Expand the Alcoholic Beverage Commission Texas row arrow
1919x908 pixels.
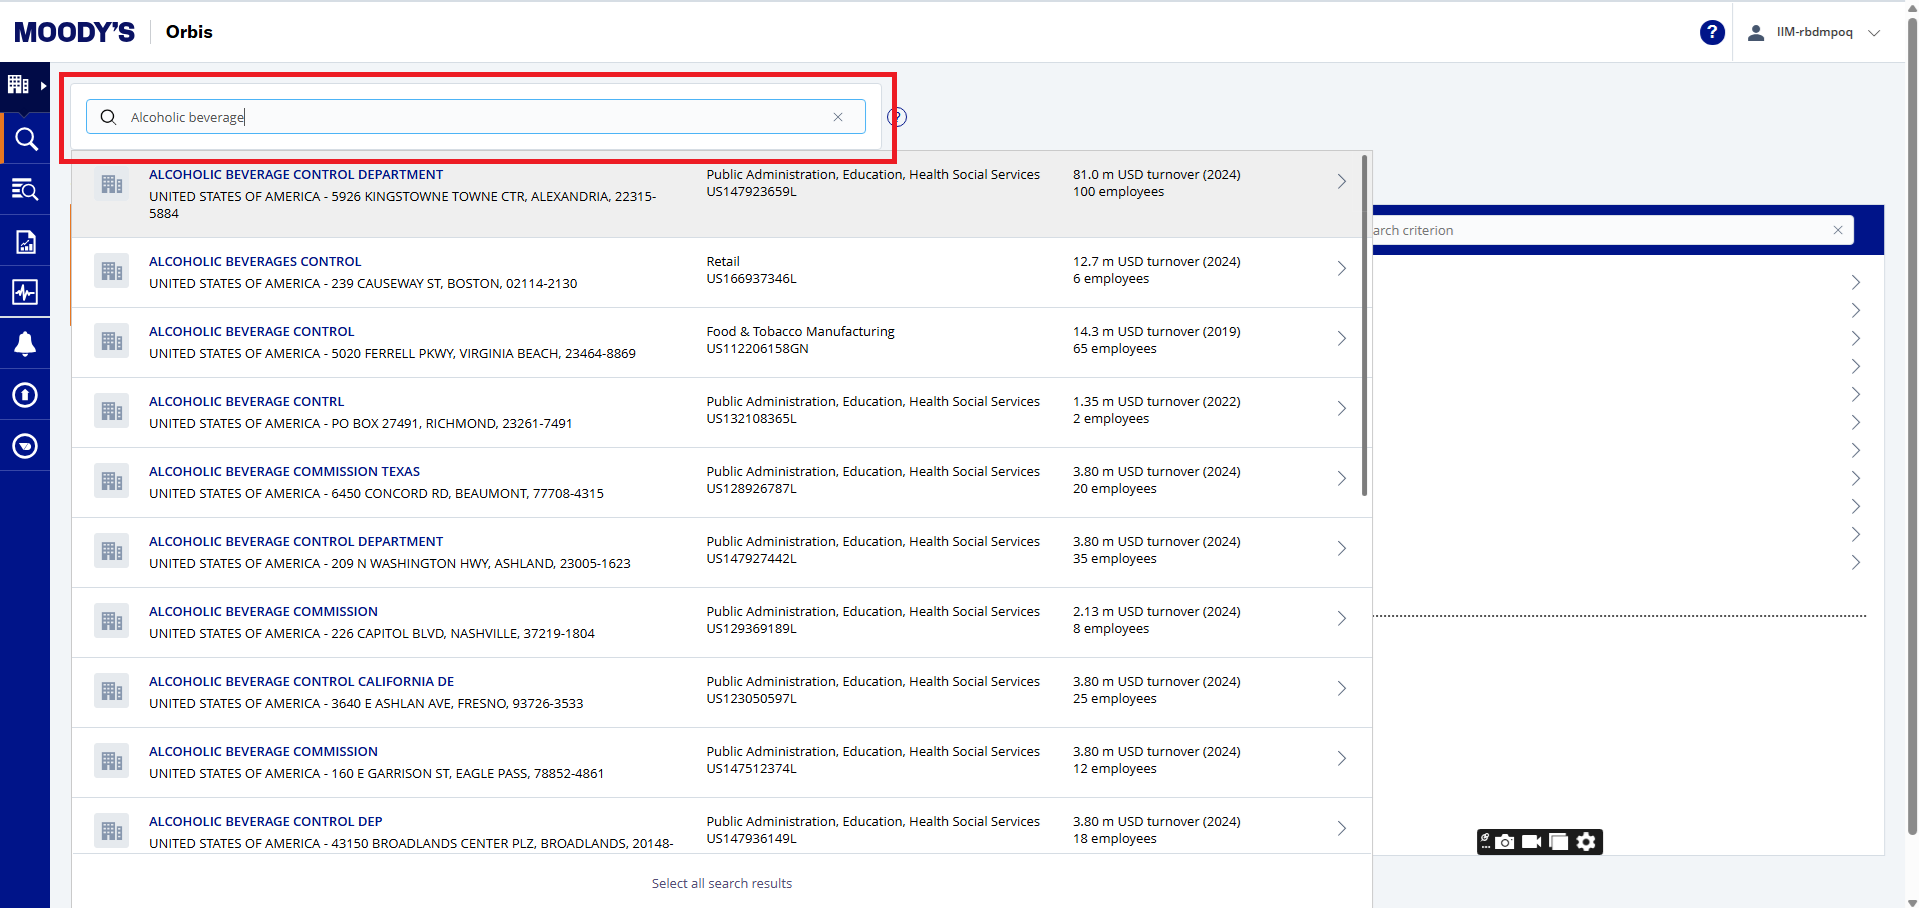click(x=1341, y=479)
